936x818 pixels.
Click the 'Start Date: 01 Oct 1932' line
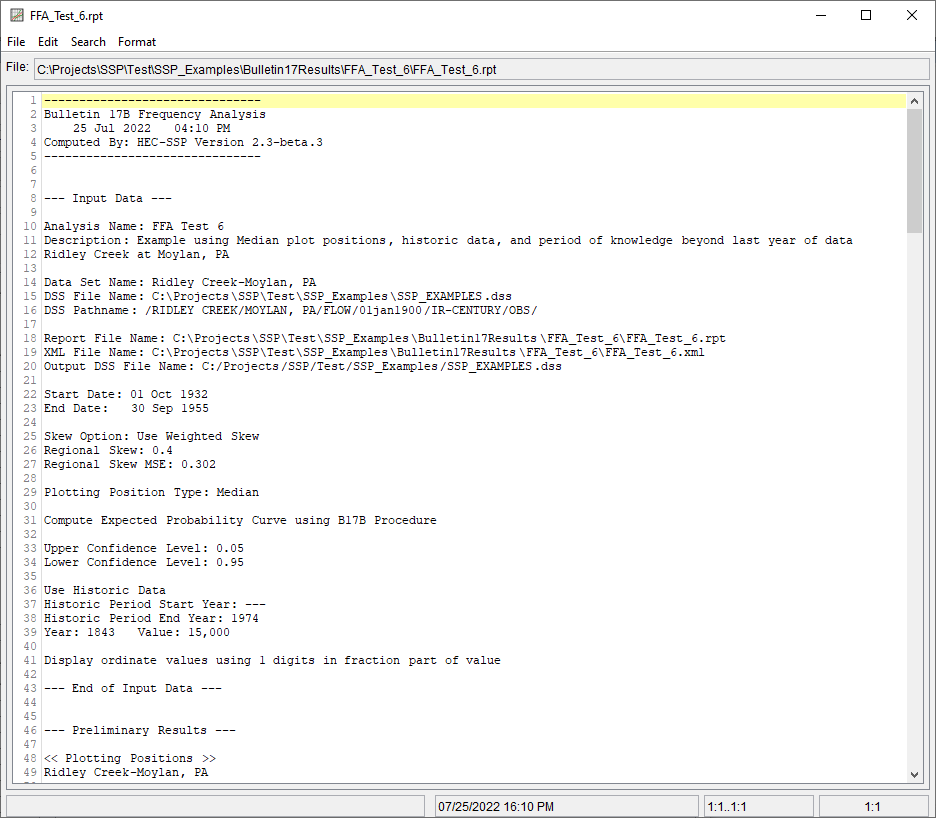pos(126,394)
